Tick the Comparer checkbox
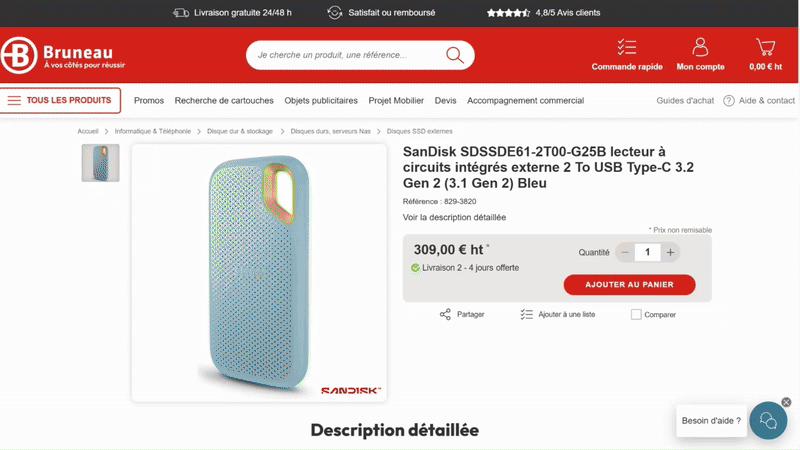This screenshot has width=800, height=450. pyautogui.click(x=636, y=314)
